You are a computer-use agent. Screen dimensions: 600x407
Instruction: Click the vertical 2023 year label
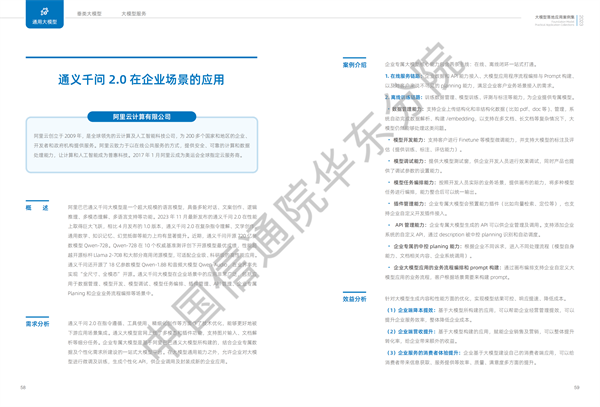point(581,20)
